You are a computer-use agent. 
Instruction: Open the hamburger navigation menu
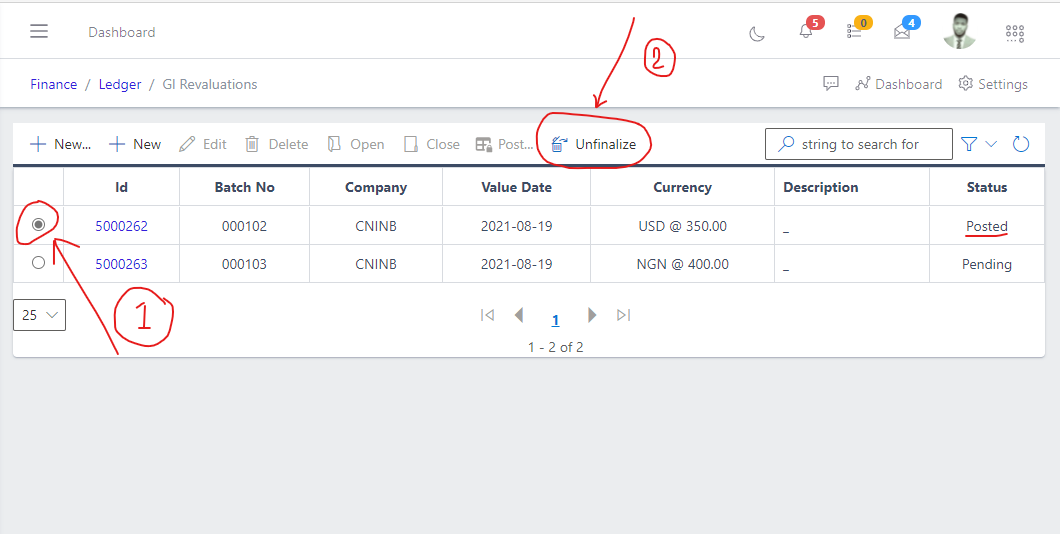click(x=39, y=31)
